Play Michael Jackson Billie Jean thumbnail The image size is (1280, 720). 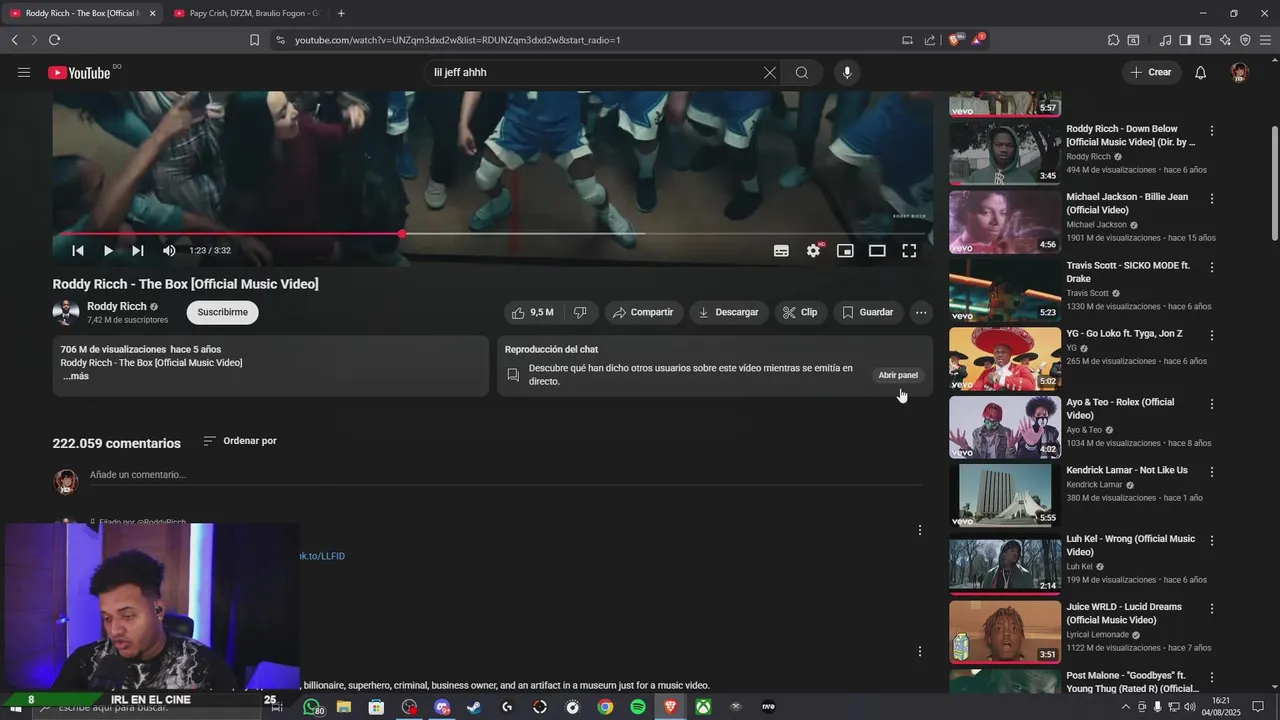pyautogui.click(x=1005, y=222)
